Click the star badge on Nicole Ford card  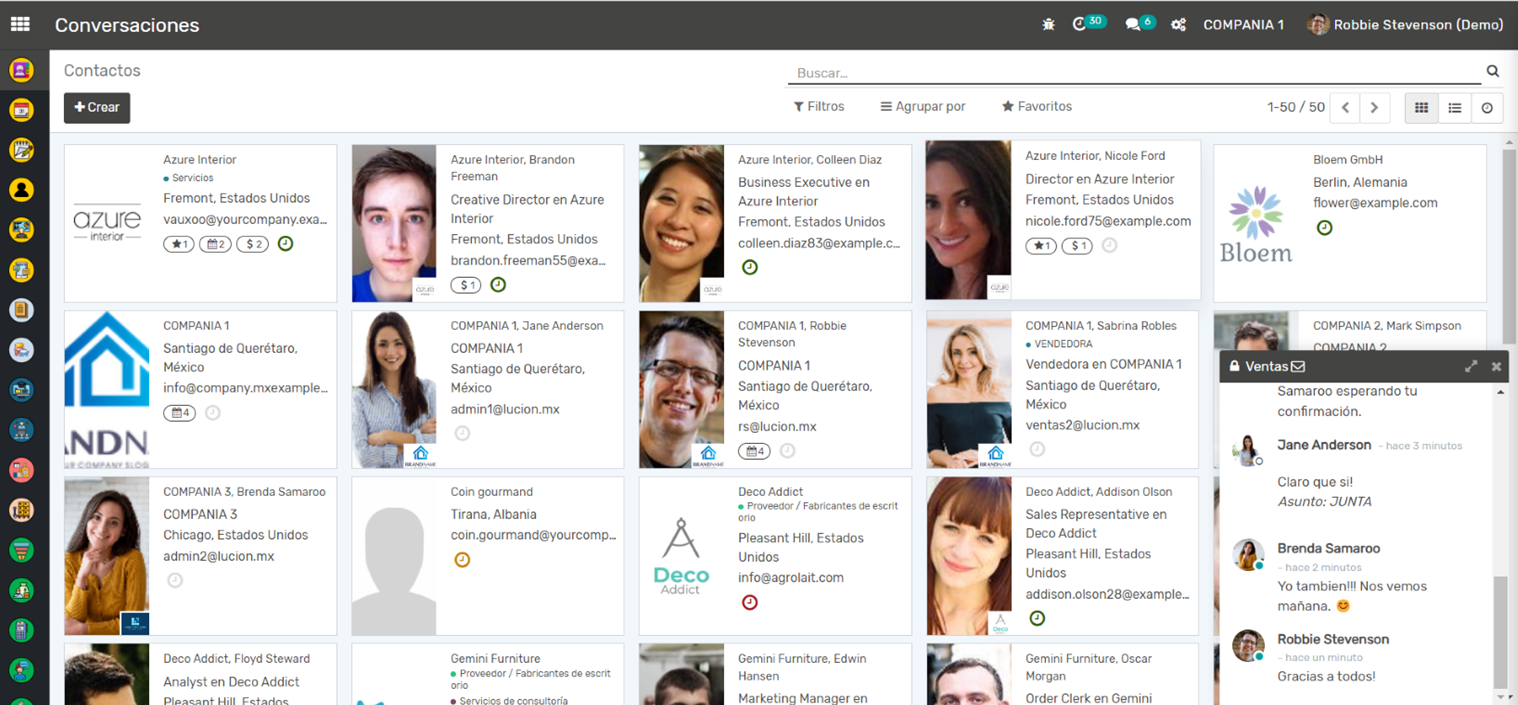(x=1041, y=246)
